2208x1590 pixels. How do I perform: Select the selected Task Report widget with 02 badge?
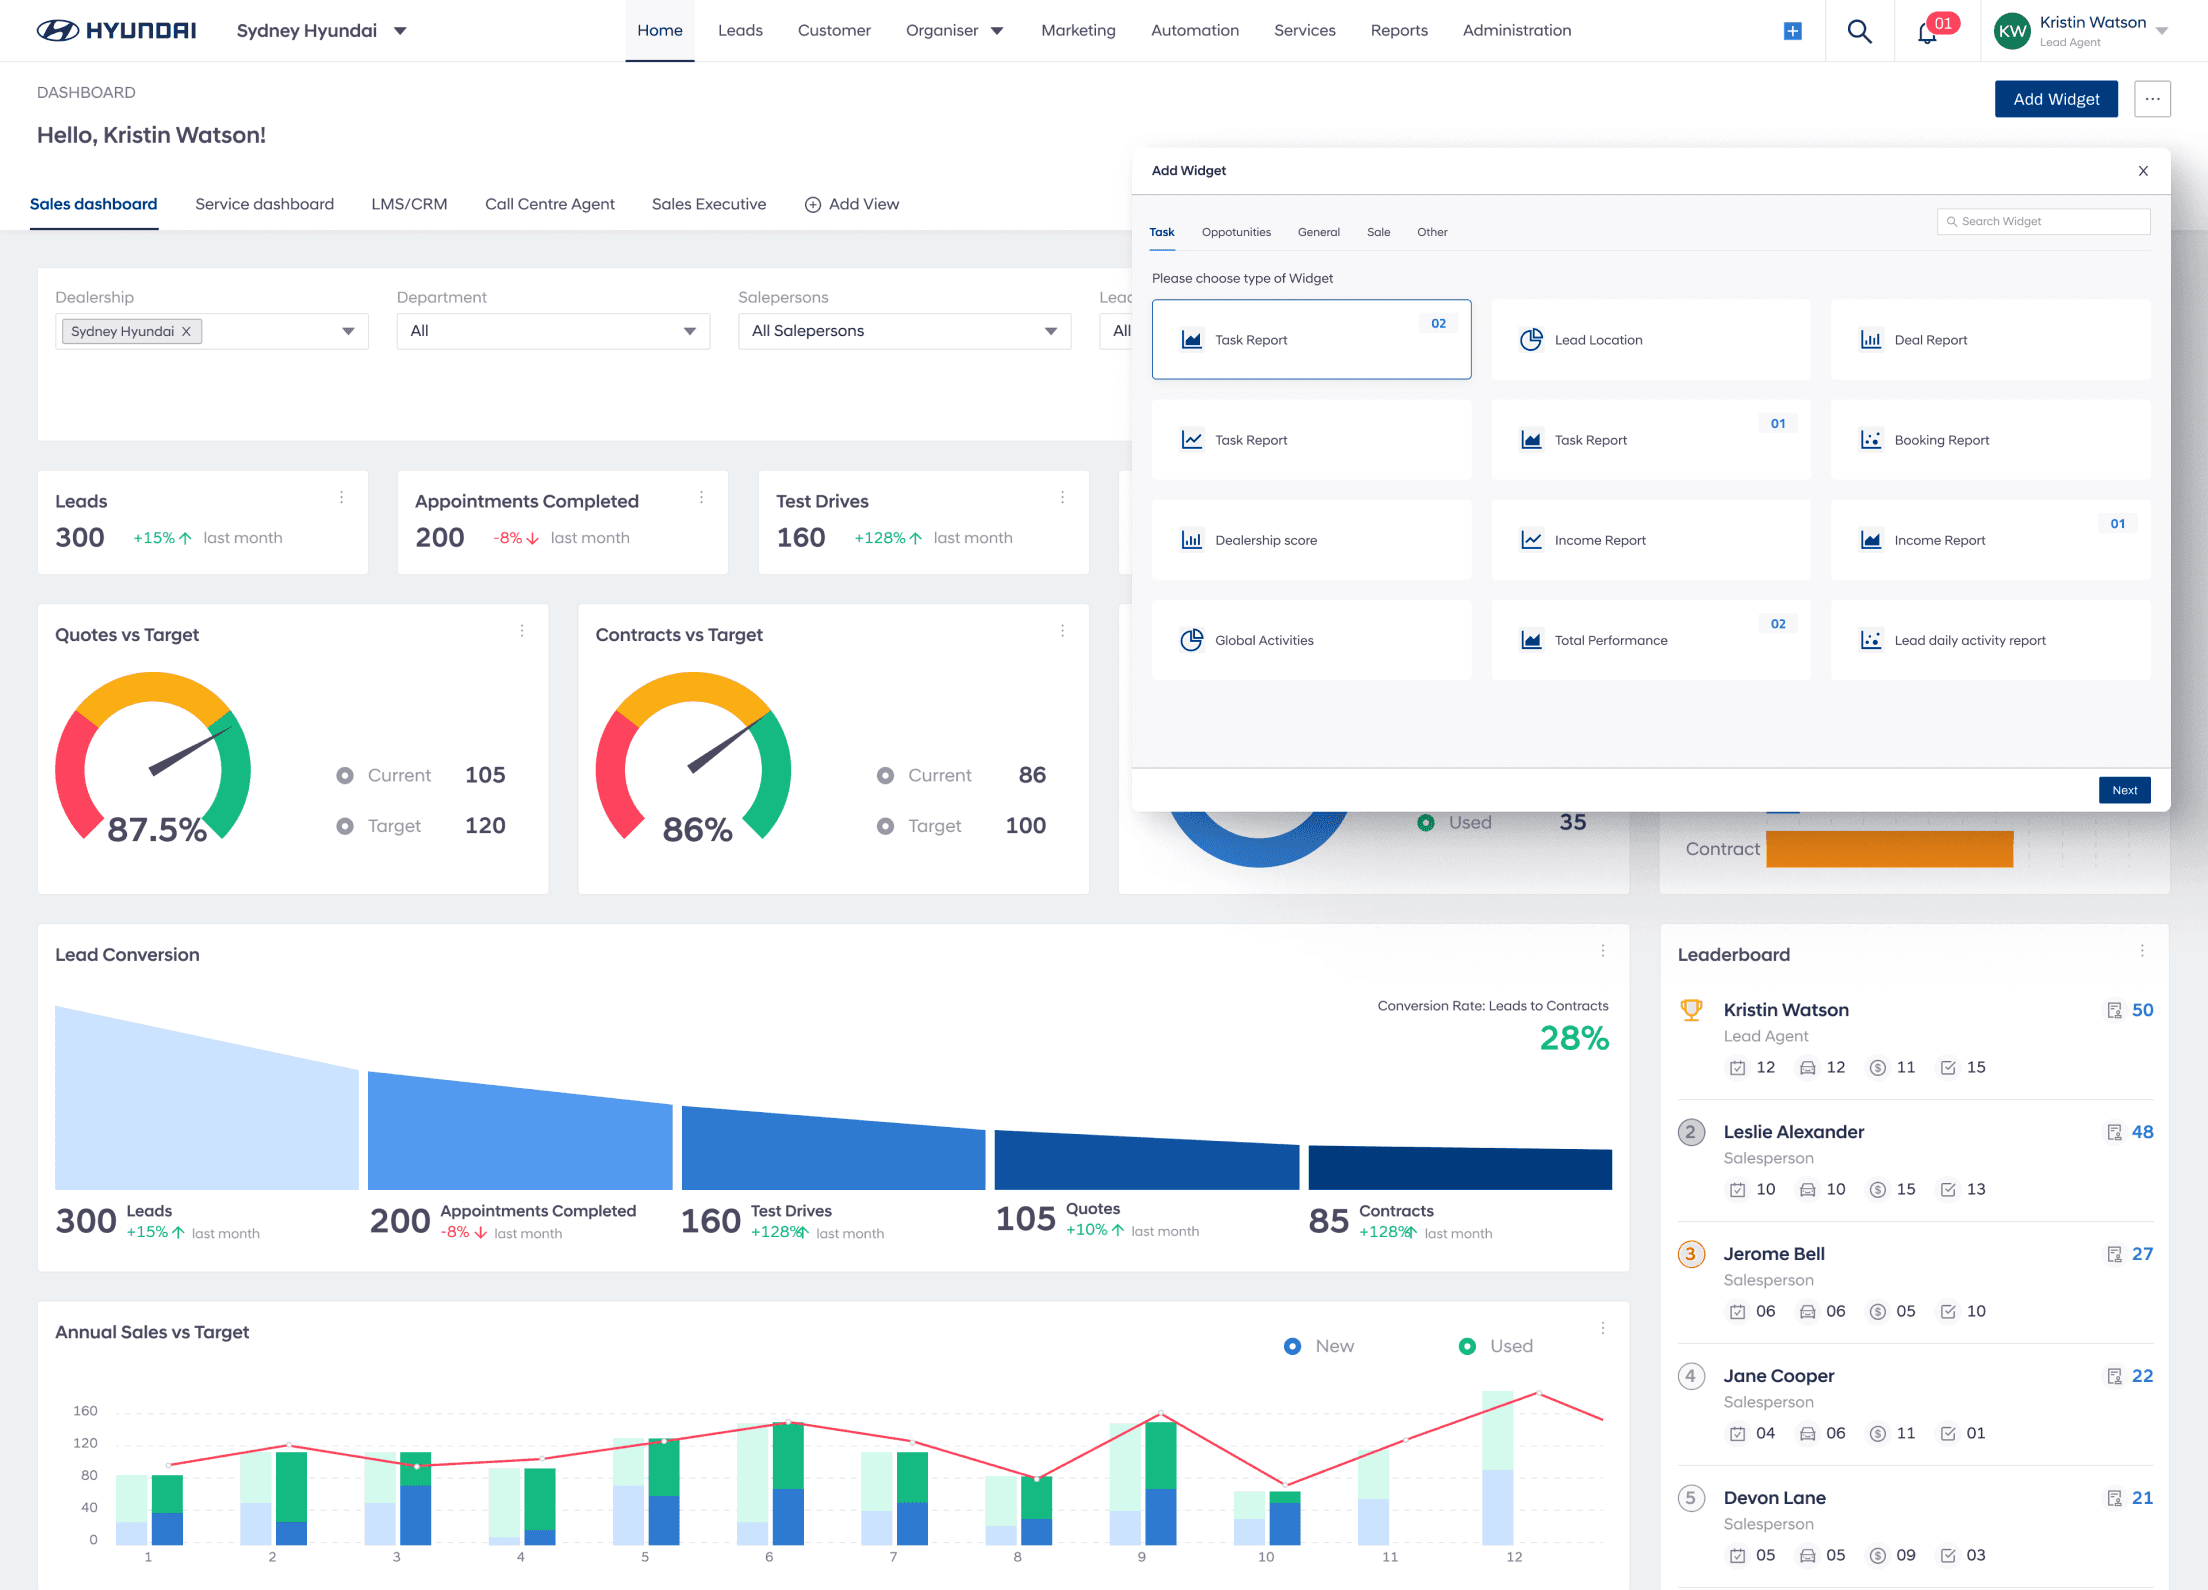1311,339
